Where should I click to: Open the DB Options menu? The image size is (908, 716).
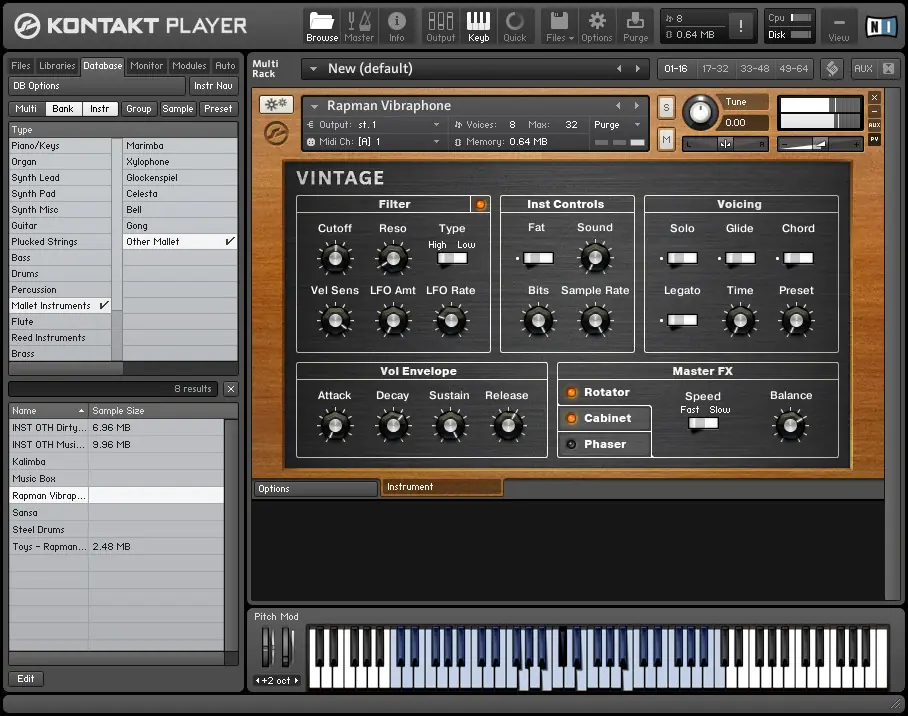click(x=97, y=86)
